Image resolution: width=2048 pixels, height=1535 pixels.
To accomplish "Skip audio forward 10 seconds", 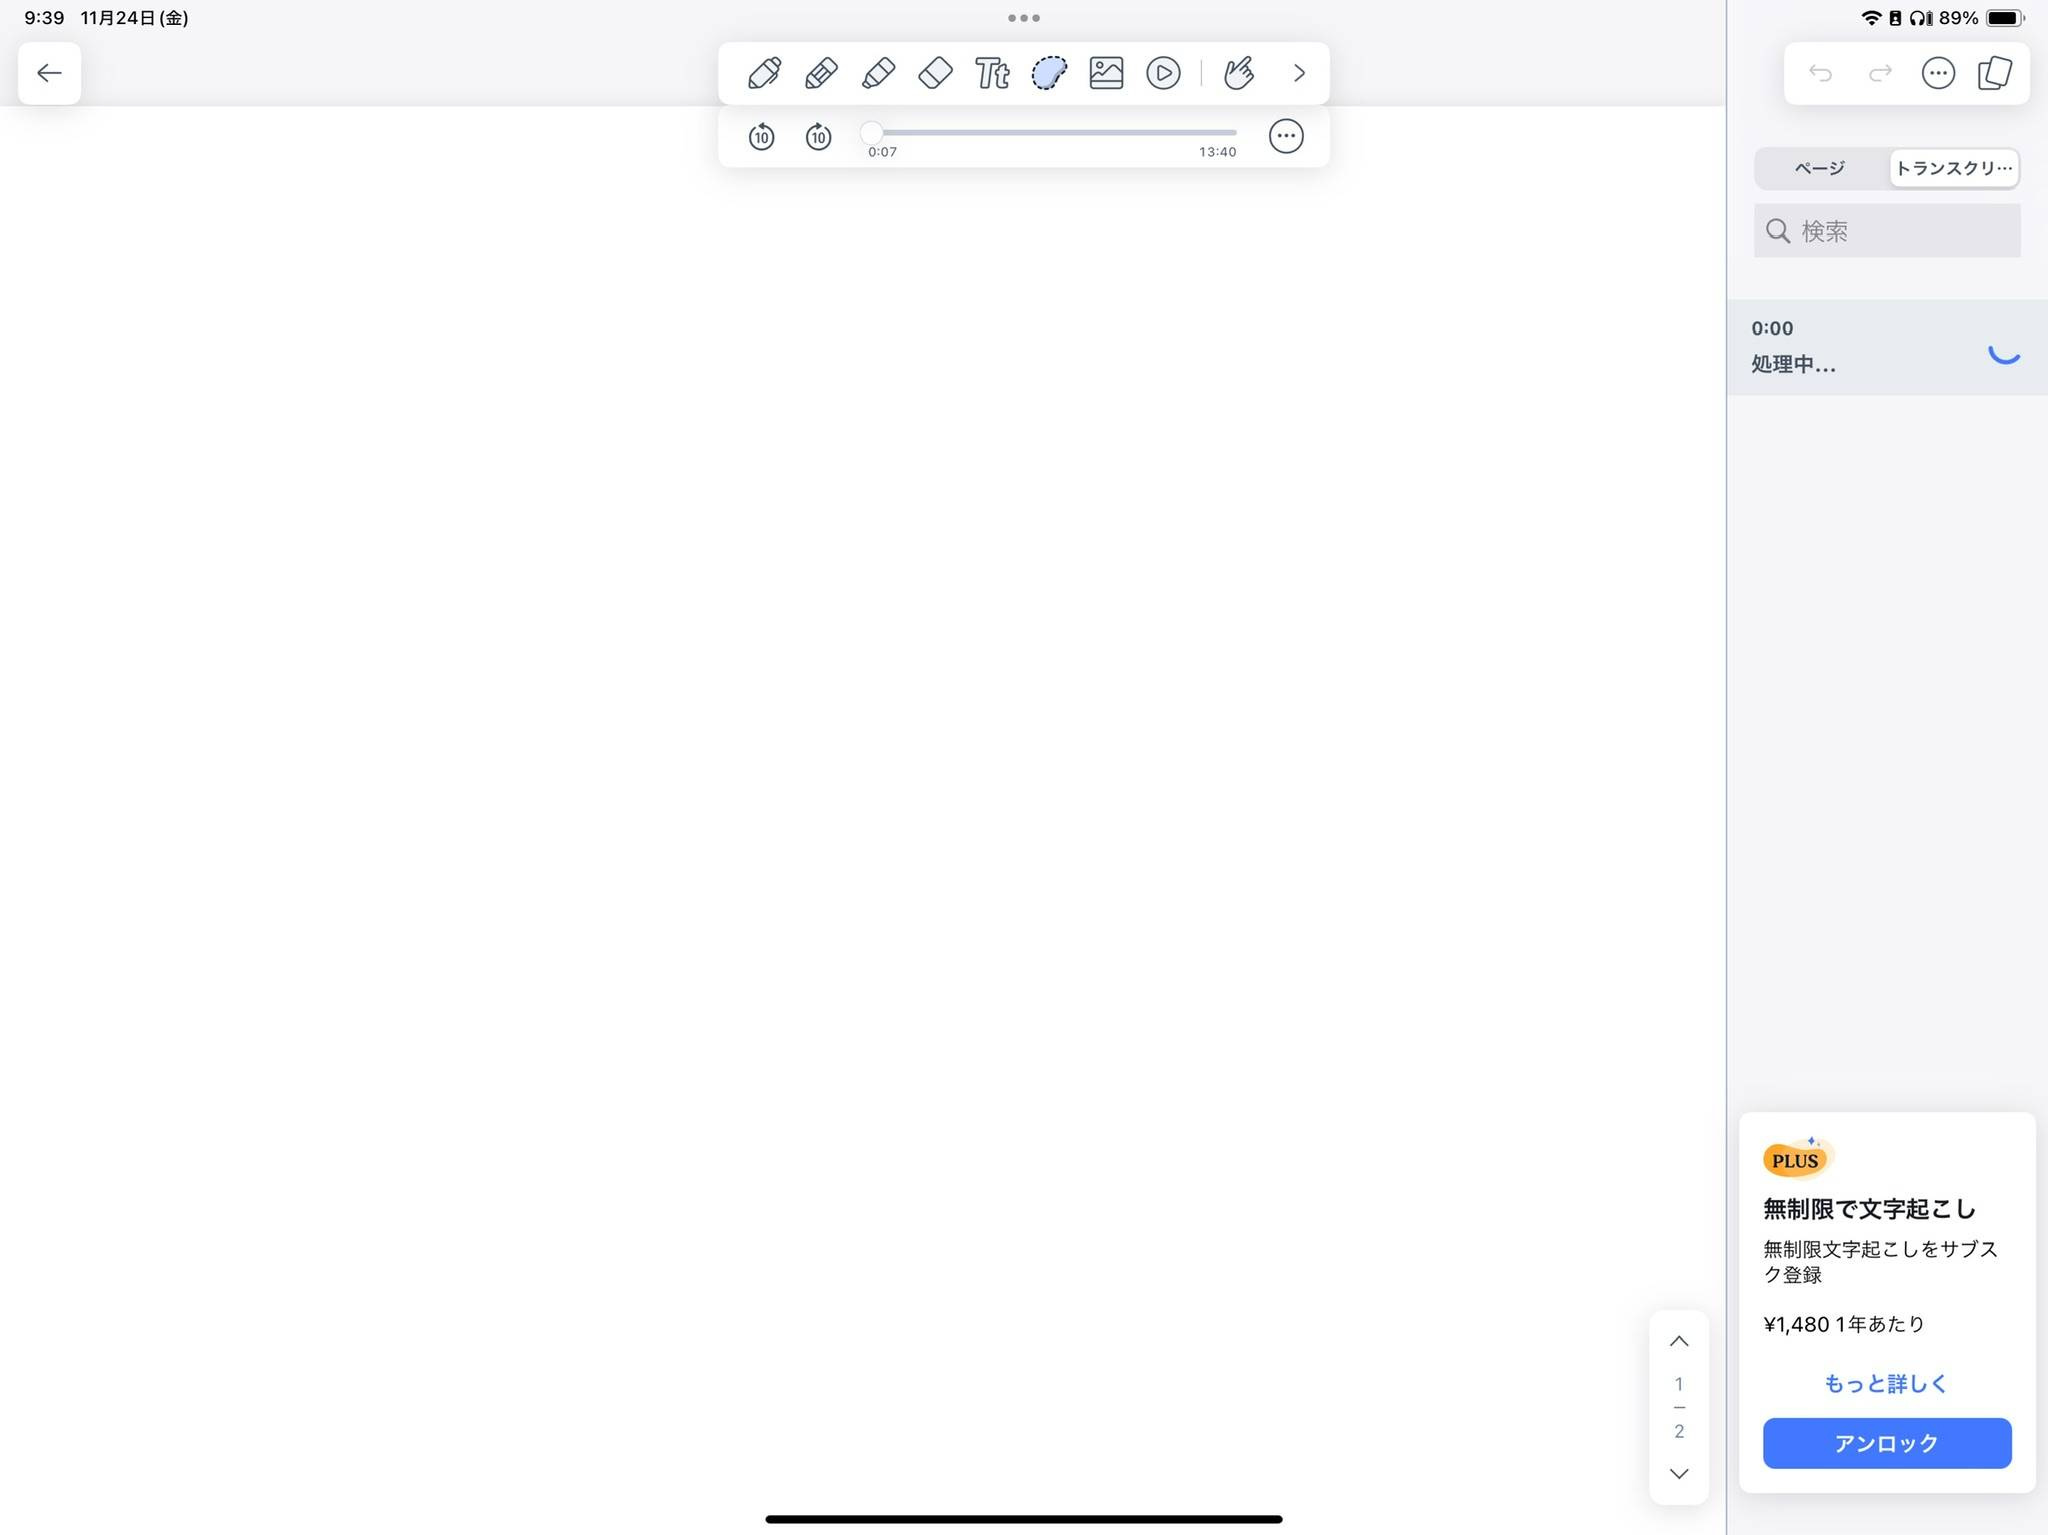I will 818,136.
